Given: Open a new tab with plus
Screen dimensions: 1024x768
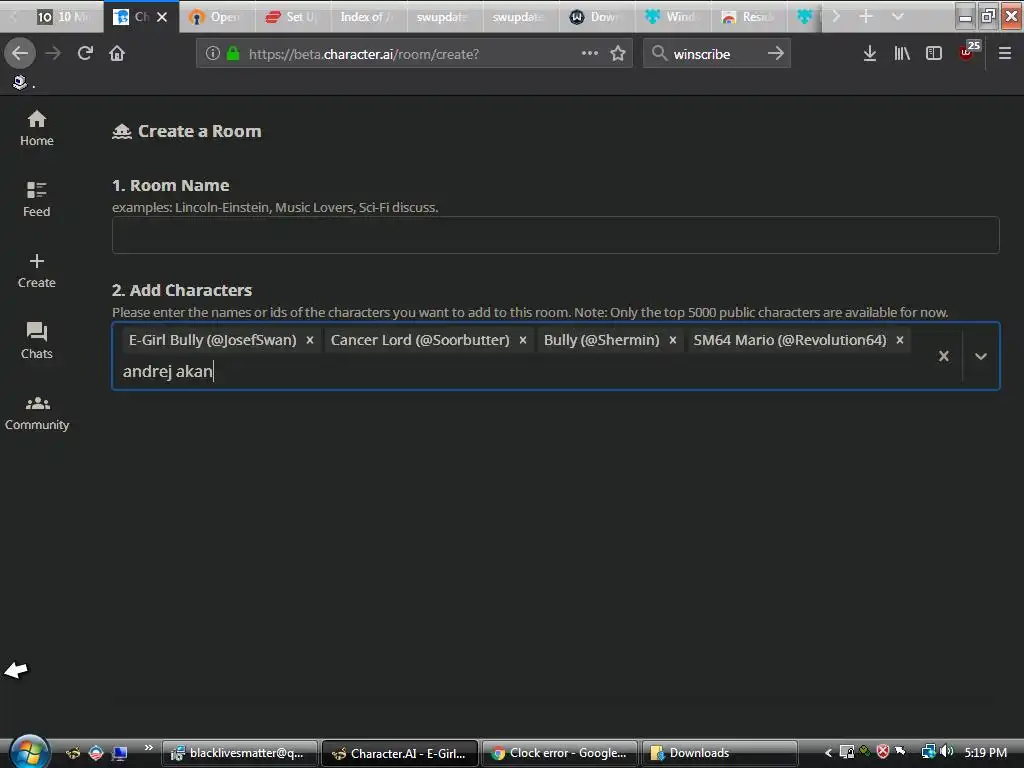Looking at the screenshot, I should click(866, 16).
